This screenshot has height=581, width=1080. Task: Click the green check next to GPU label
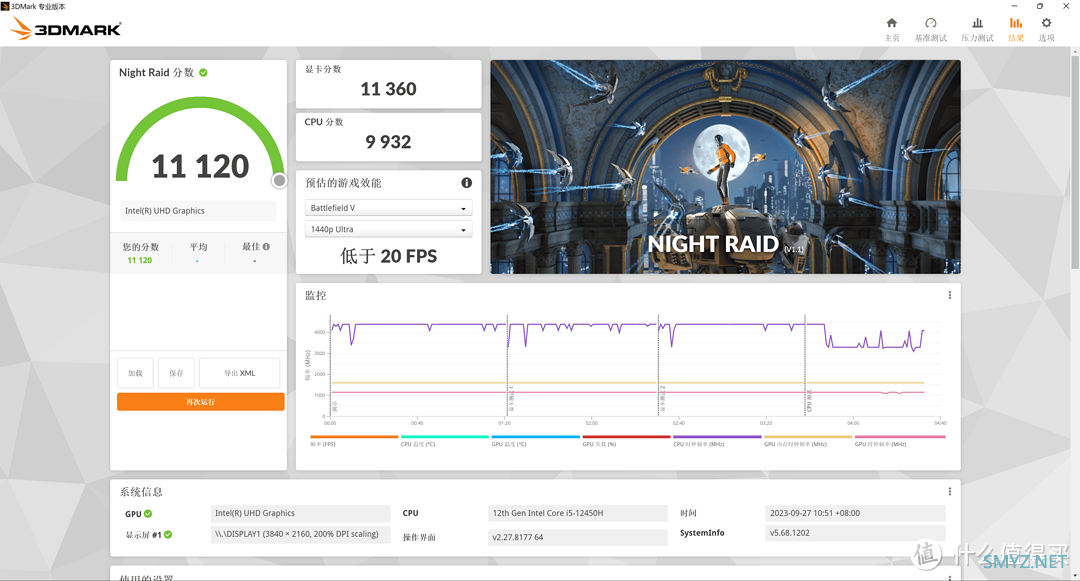pos(148,514)
